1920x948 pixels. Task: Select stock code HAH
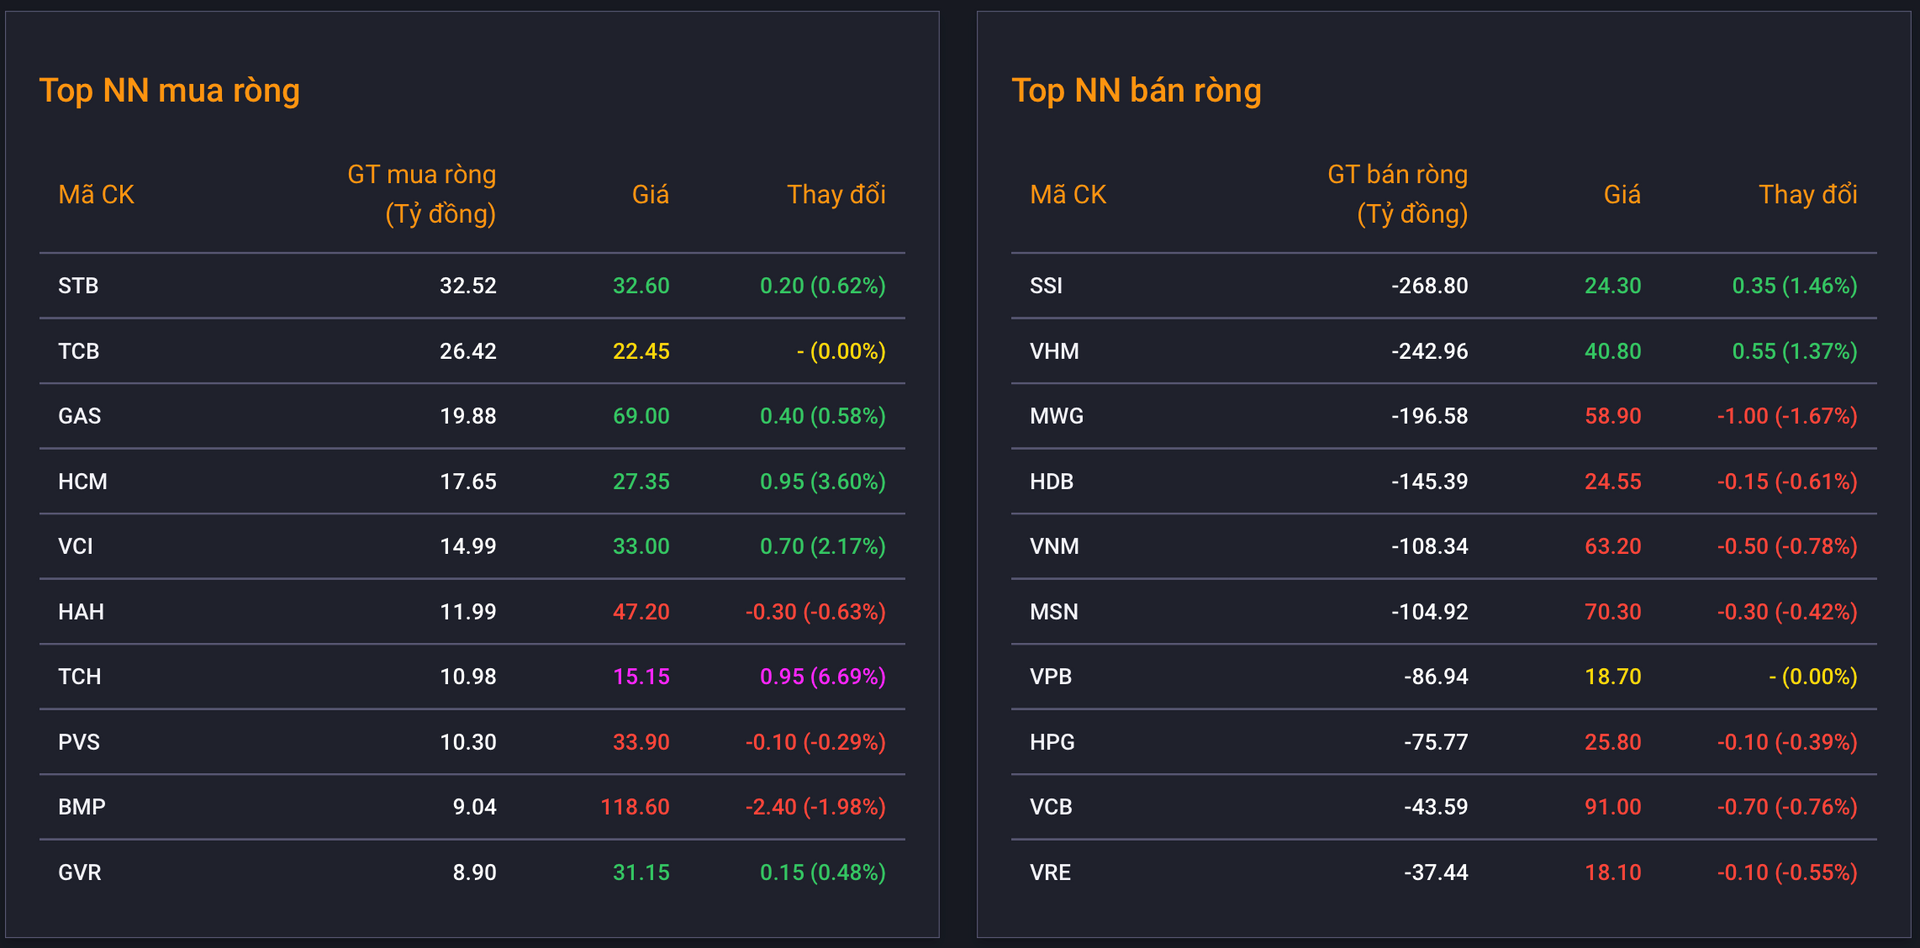tap(81, 611)
